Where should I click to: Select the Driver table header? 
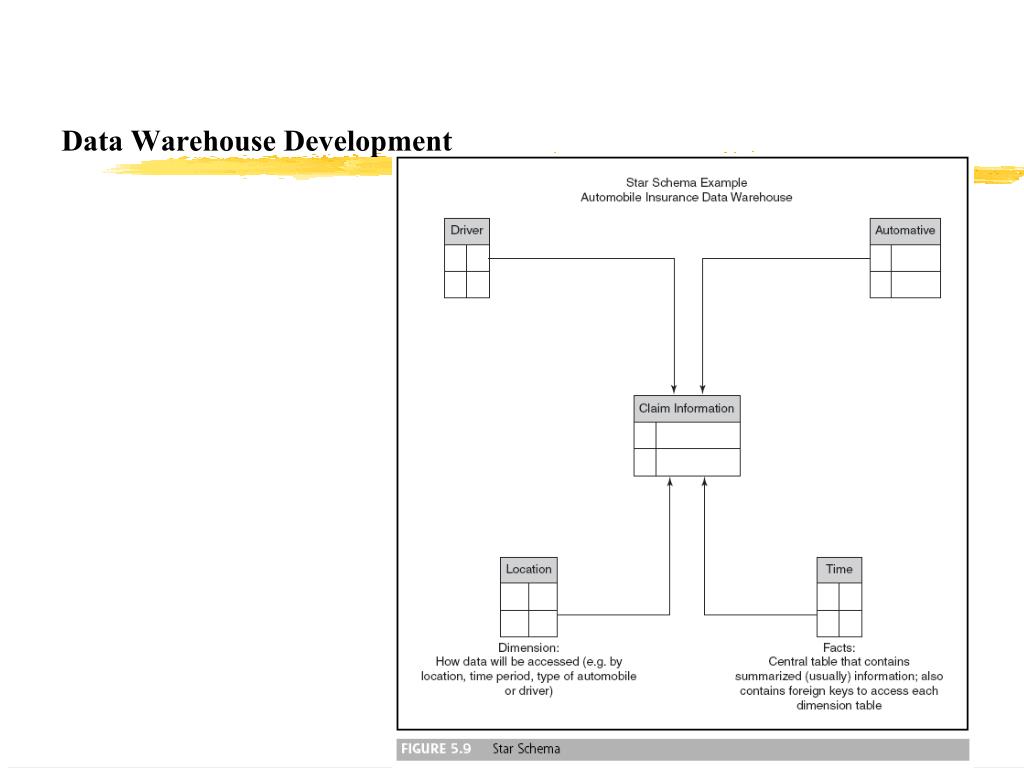[x=467, y=231]
